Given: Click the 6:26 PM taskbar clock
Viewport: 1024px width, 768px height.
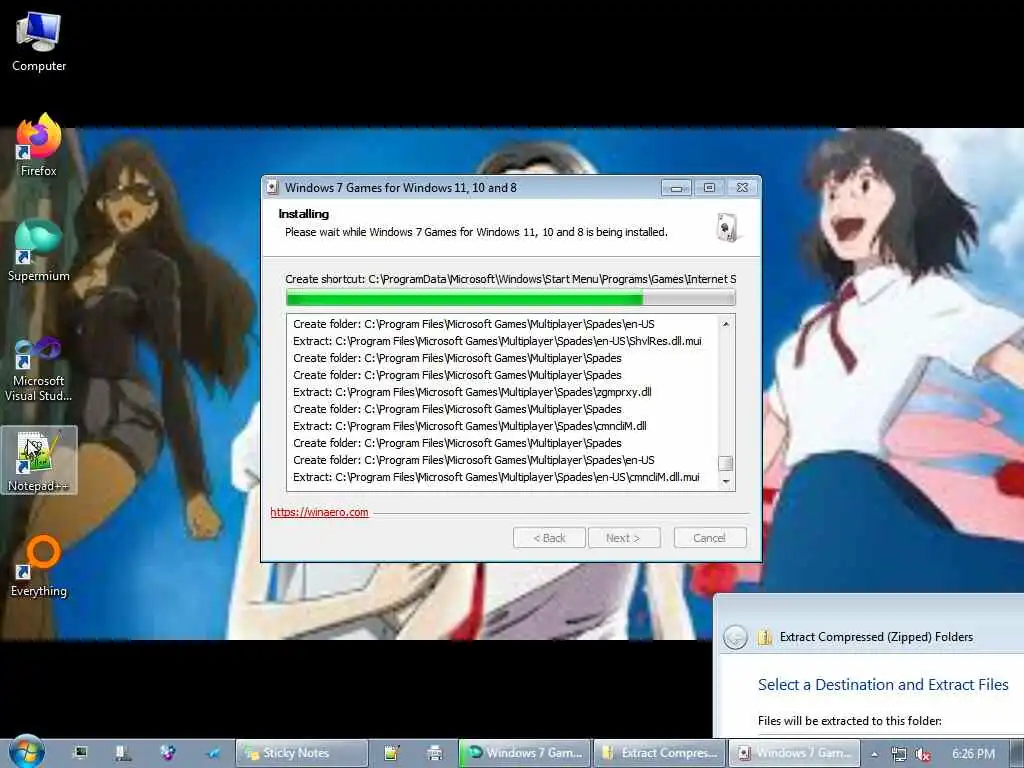Looking at the screenshot, I should [x=973, y=754].
